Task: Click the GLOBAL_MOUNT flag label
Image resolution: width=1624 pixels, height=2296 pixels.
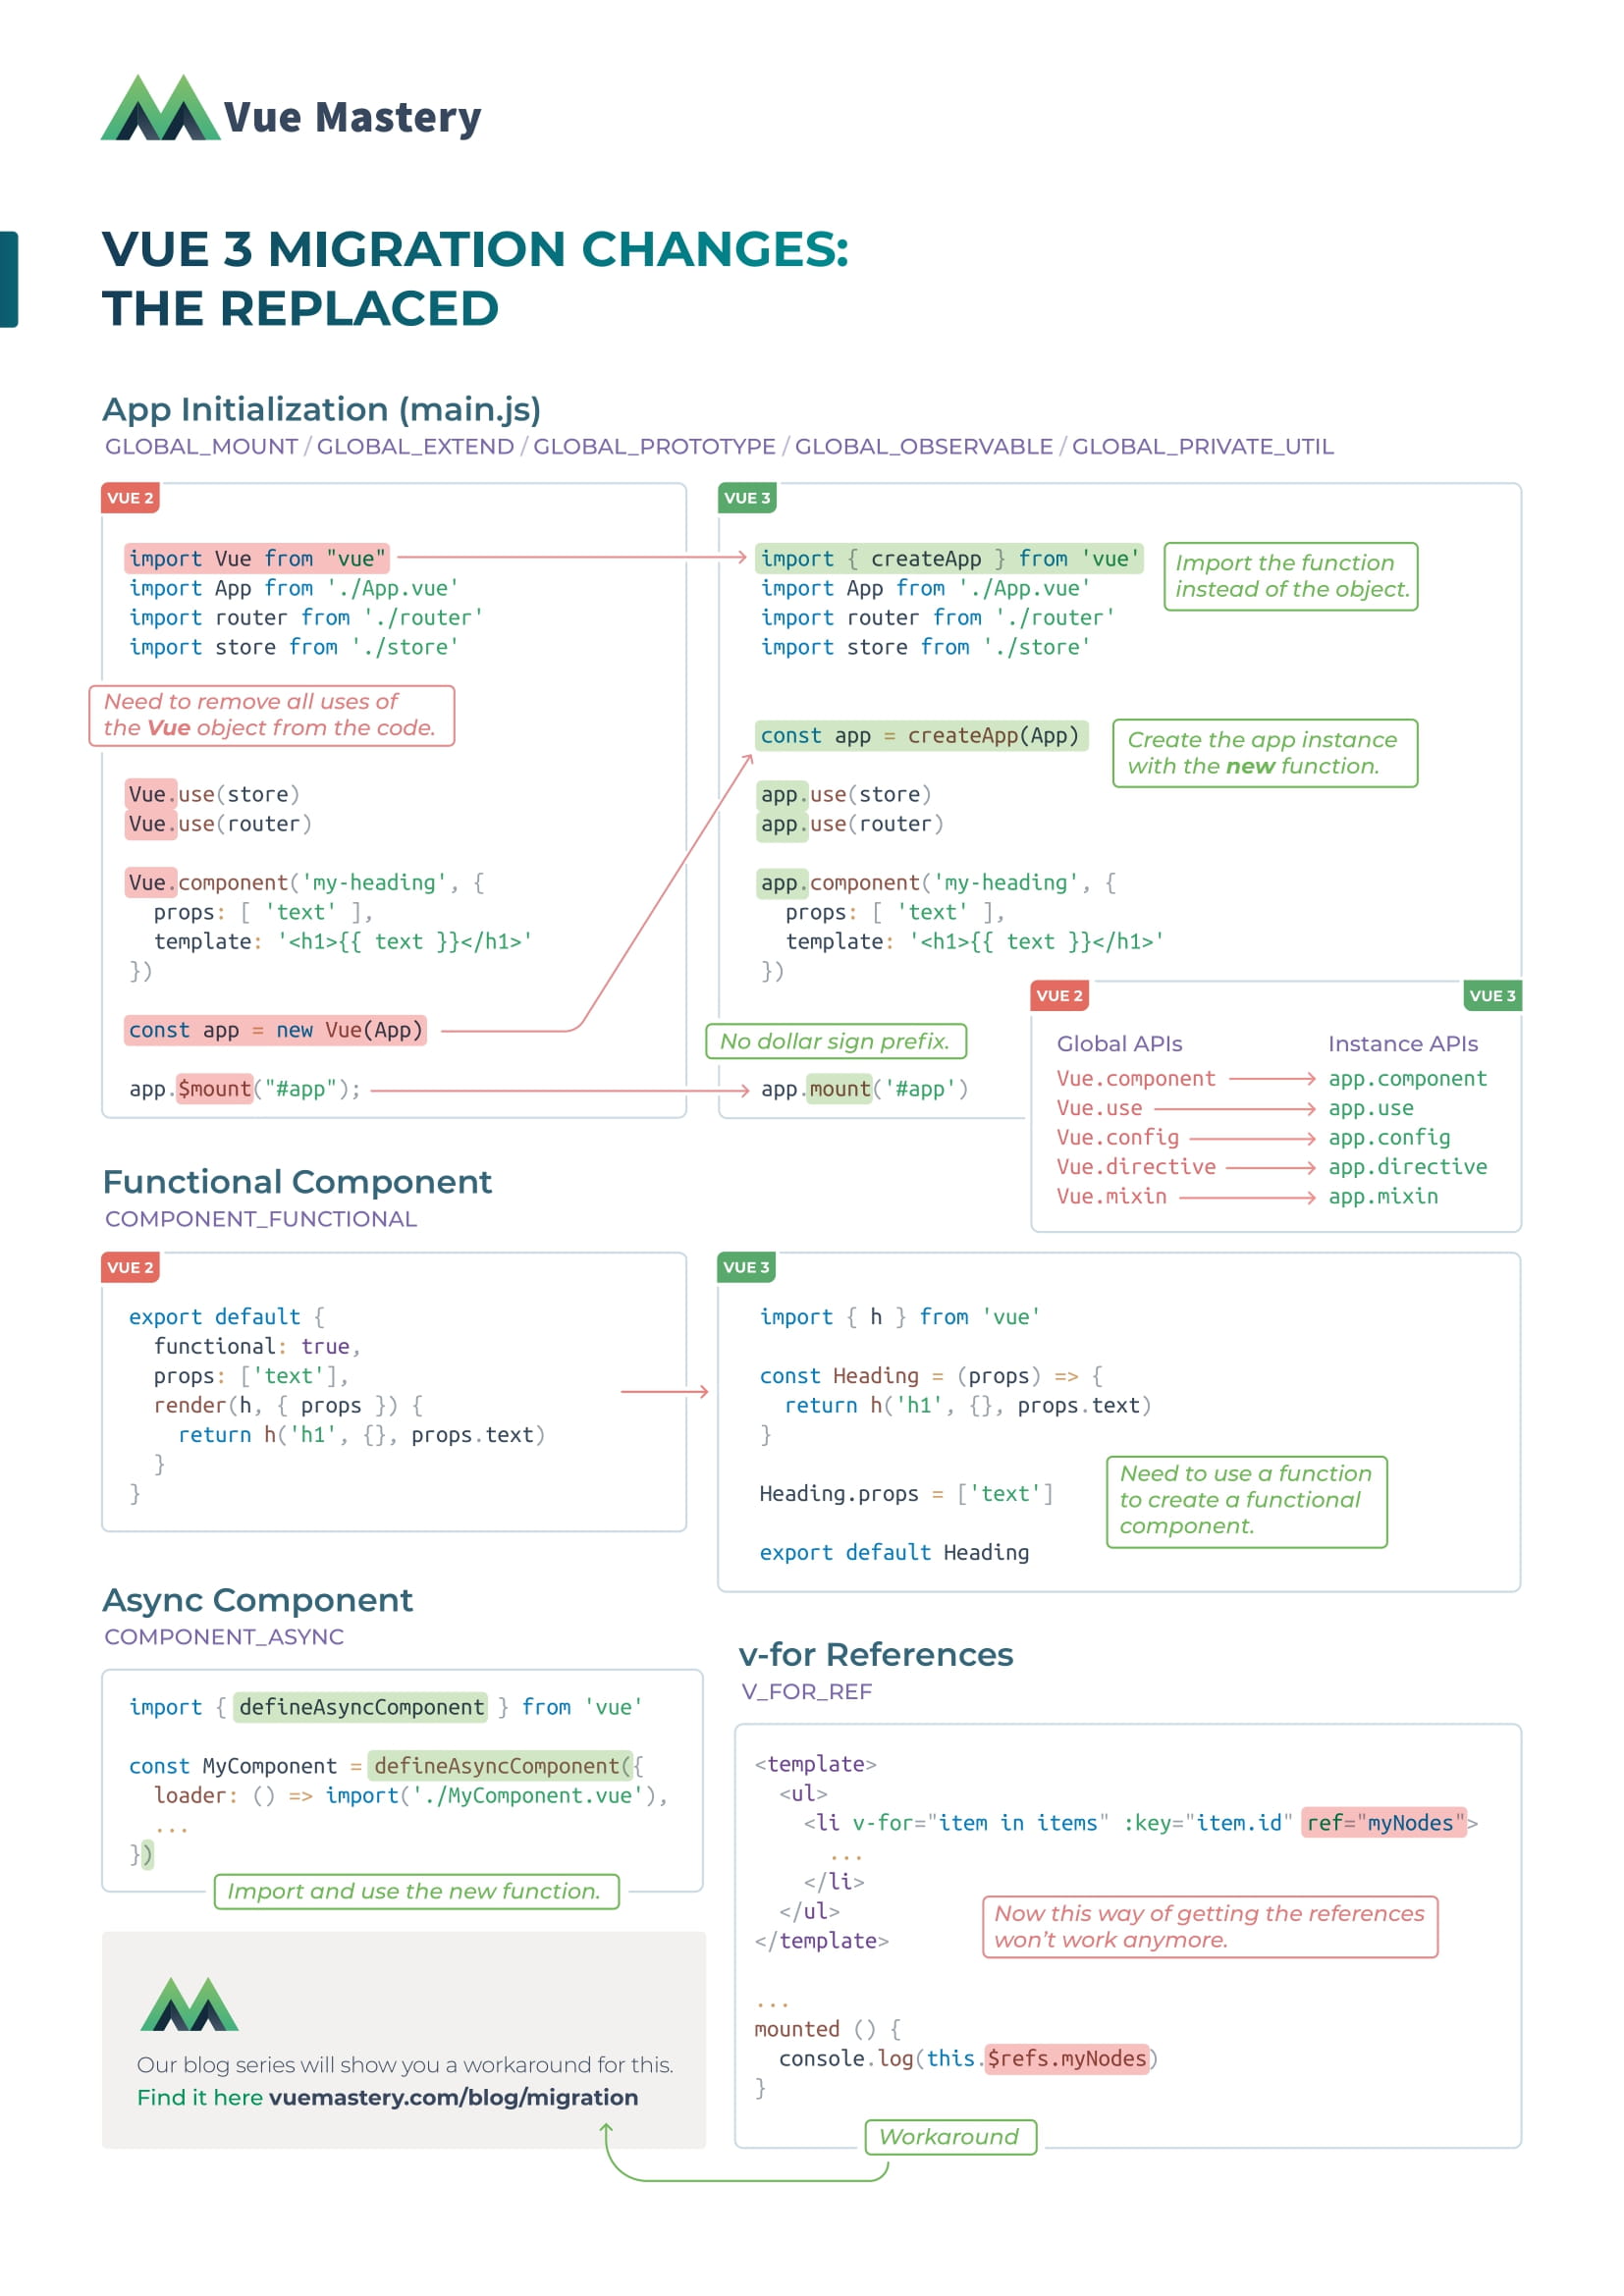Action: click(201, 446)
